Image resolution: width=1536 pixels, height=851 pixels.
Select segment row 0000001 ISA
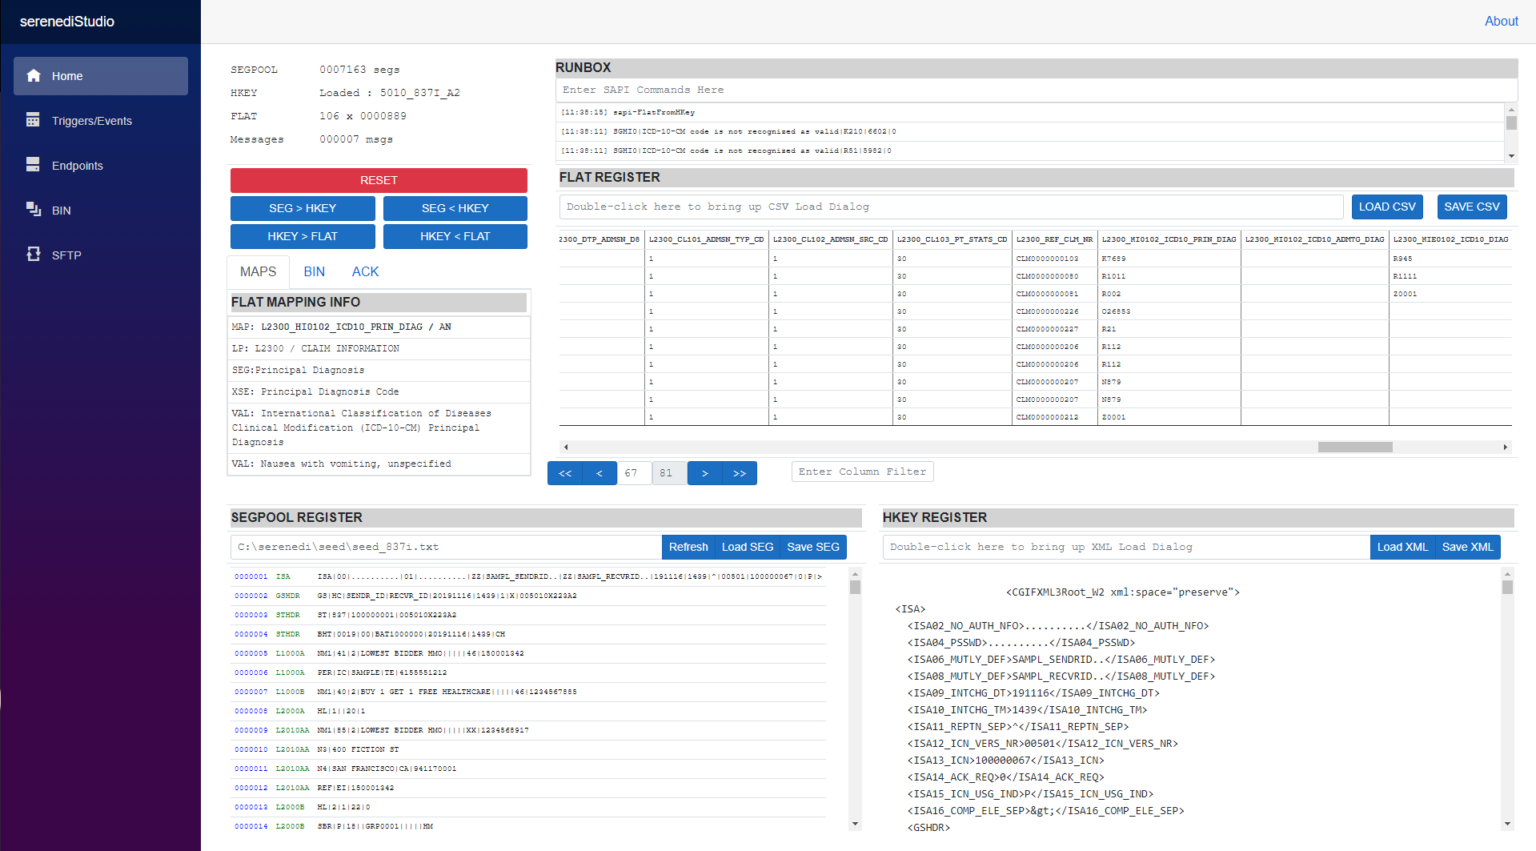(528, 577)
